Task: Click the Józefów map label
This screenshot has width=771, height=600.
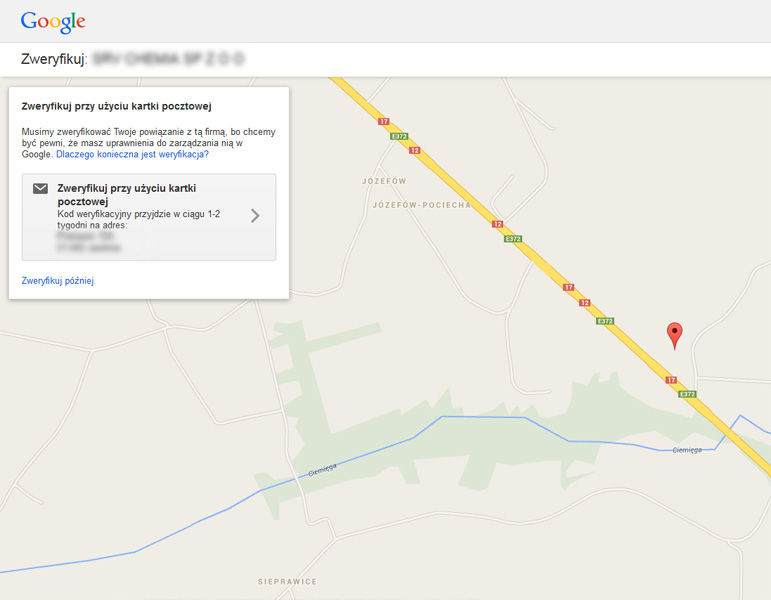Action: [384, 181]
